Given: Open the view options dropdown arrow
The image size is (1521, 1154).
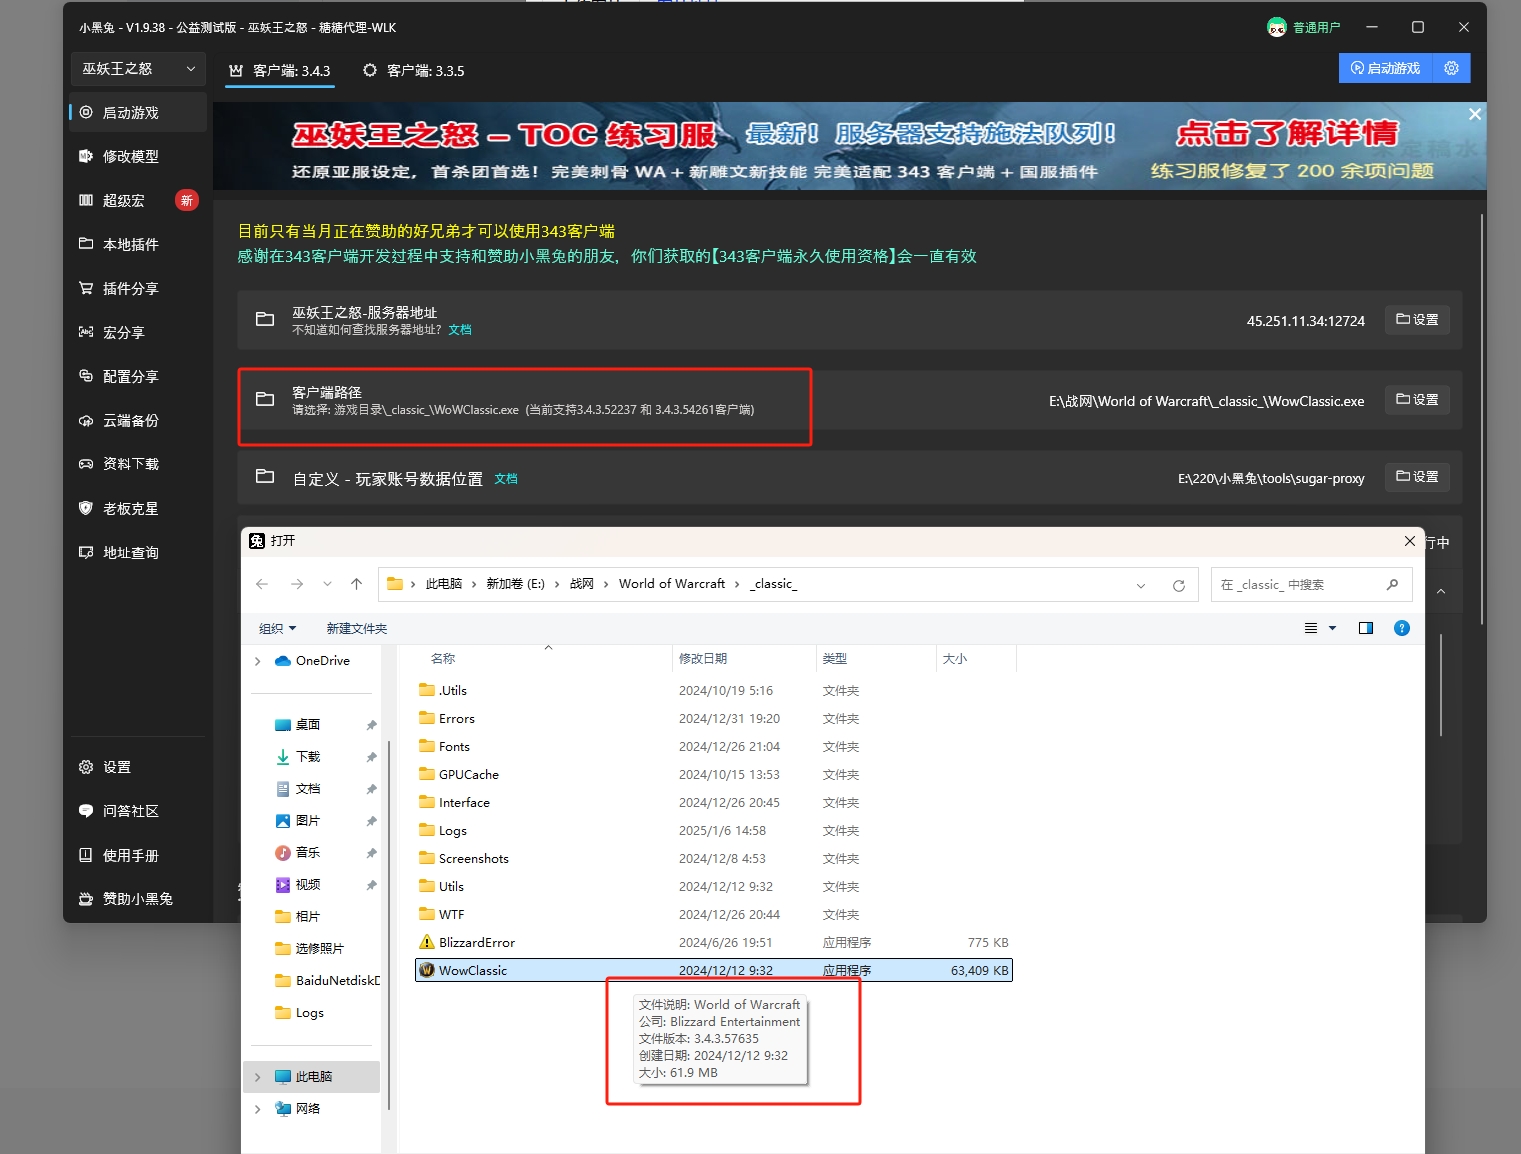Looking at the screenshot, I should point(1332,628).
